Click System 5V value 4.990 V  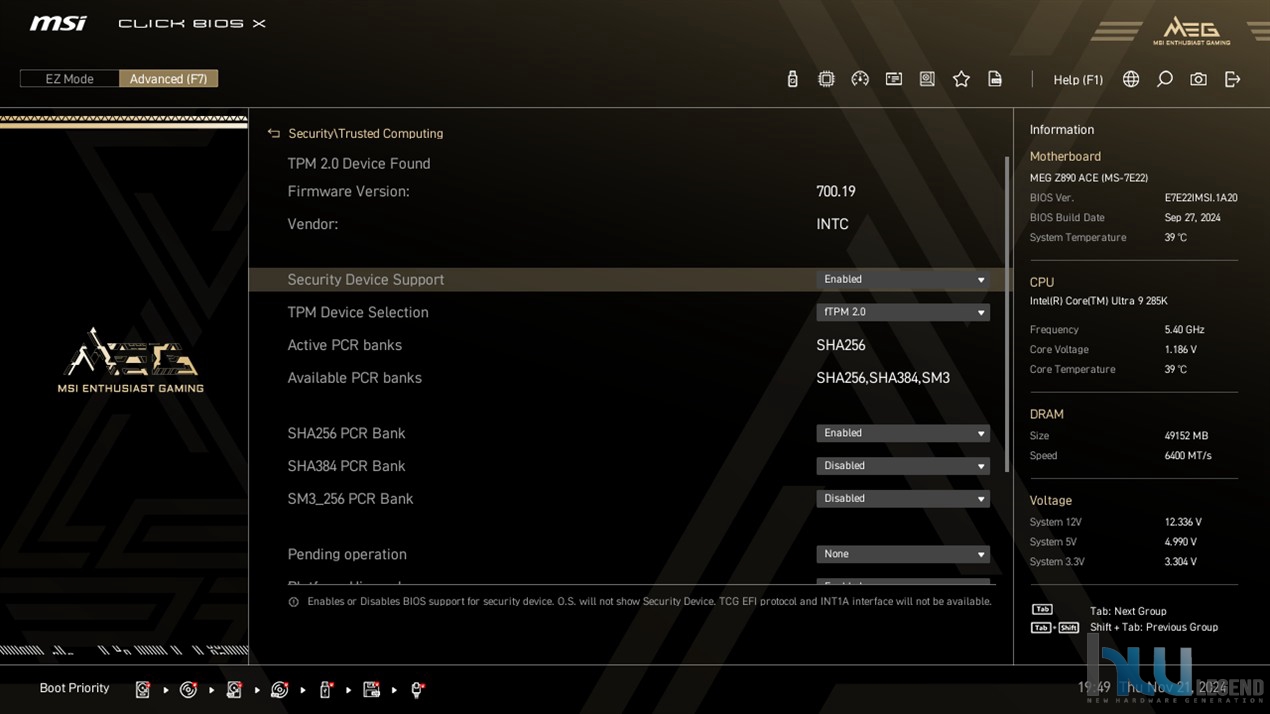[x=1181, y=542]
